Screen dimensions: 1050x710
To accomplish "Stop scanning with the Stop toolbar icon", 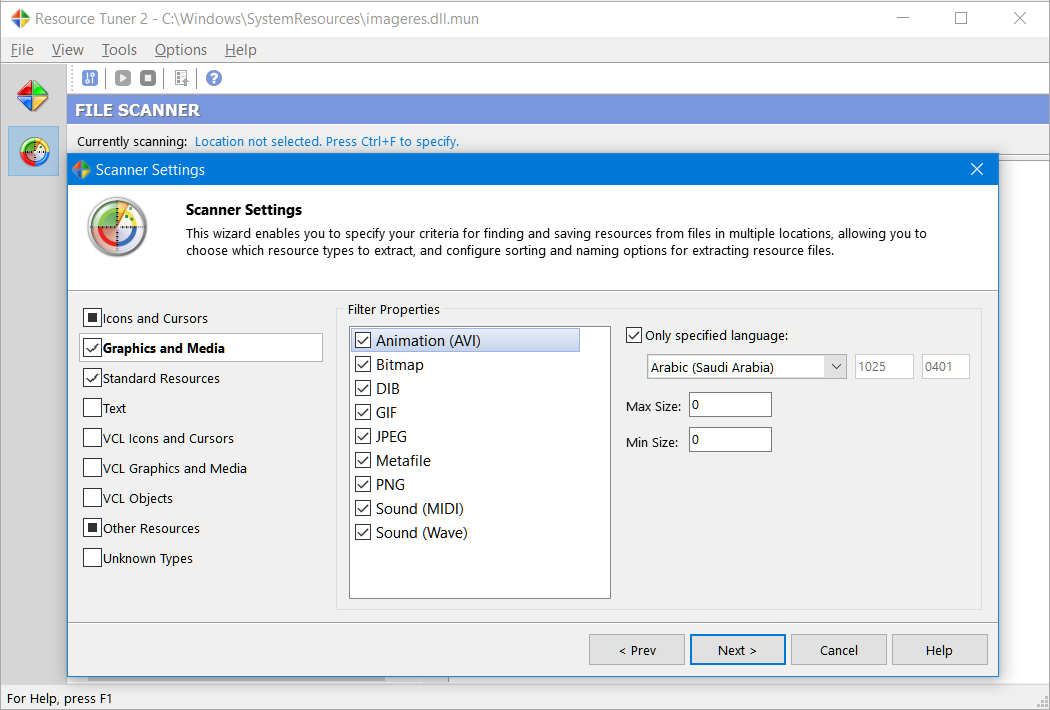I will point(150,77).
